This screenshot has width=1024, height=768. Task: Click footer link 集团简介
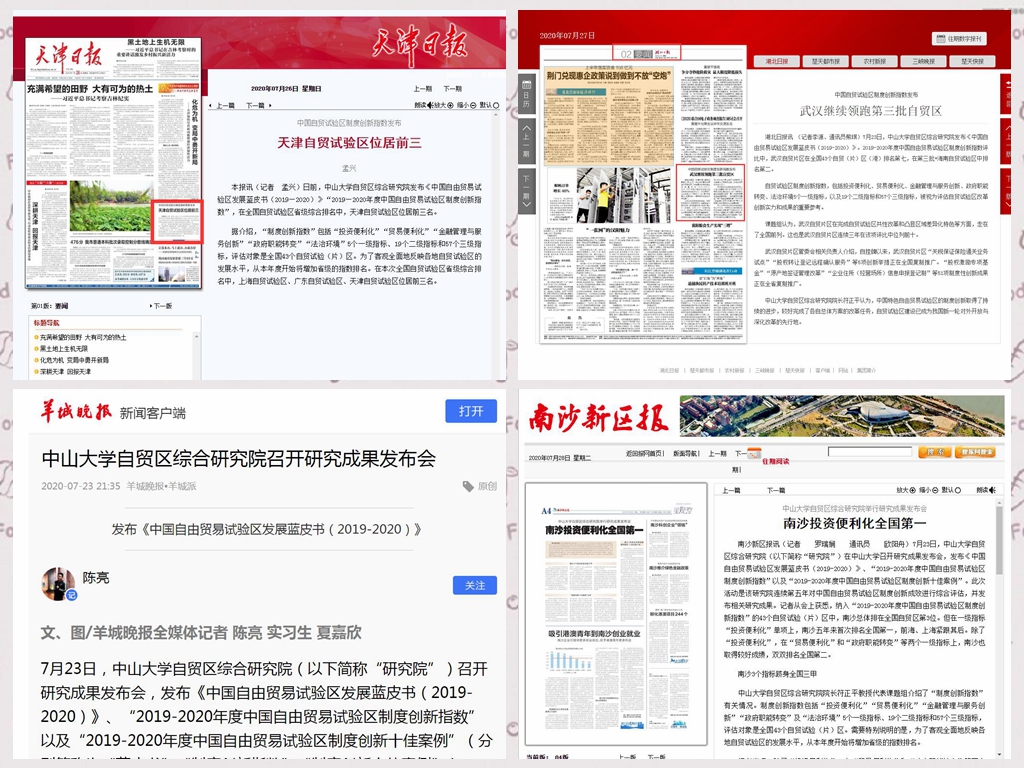[x=866, y=370]
